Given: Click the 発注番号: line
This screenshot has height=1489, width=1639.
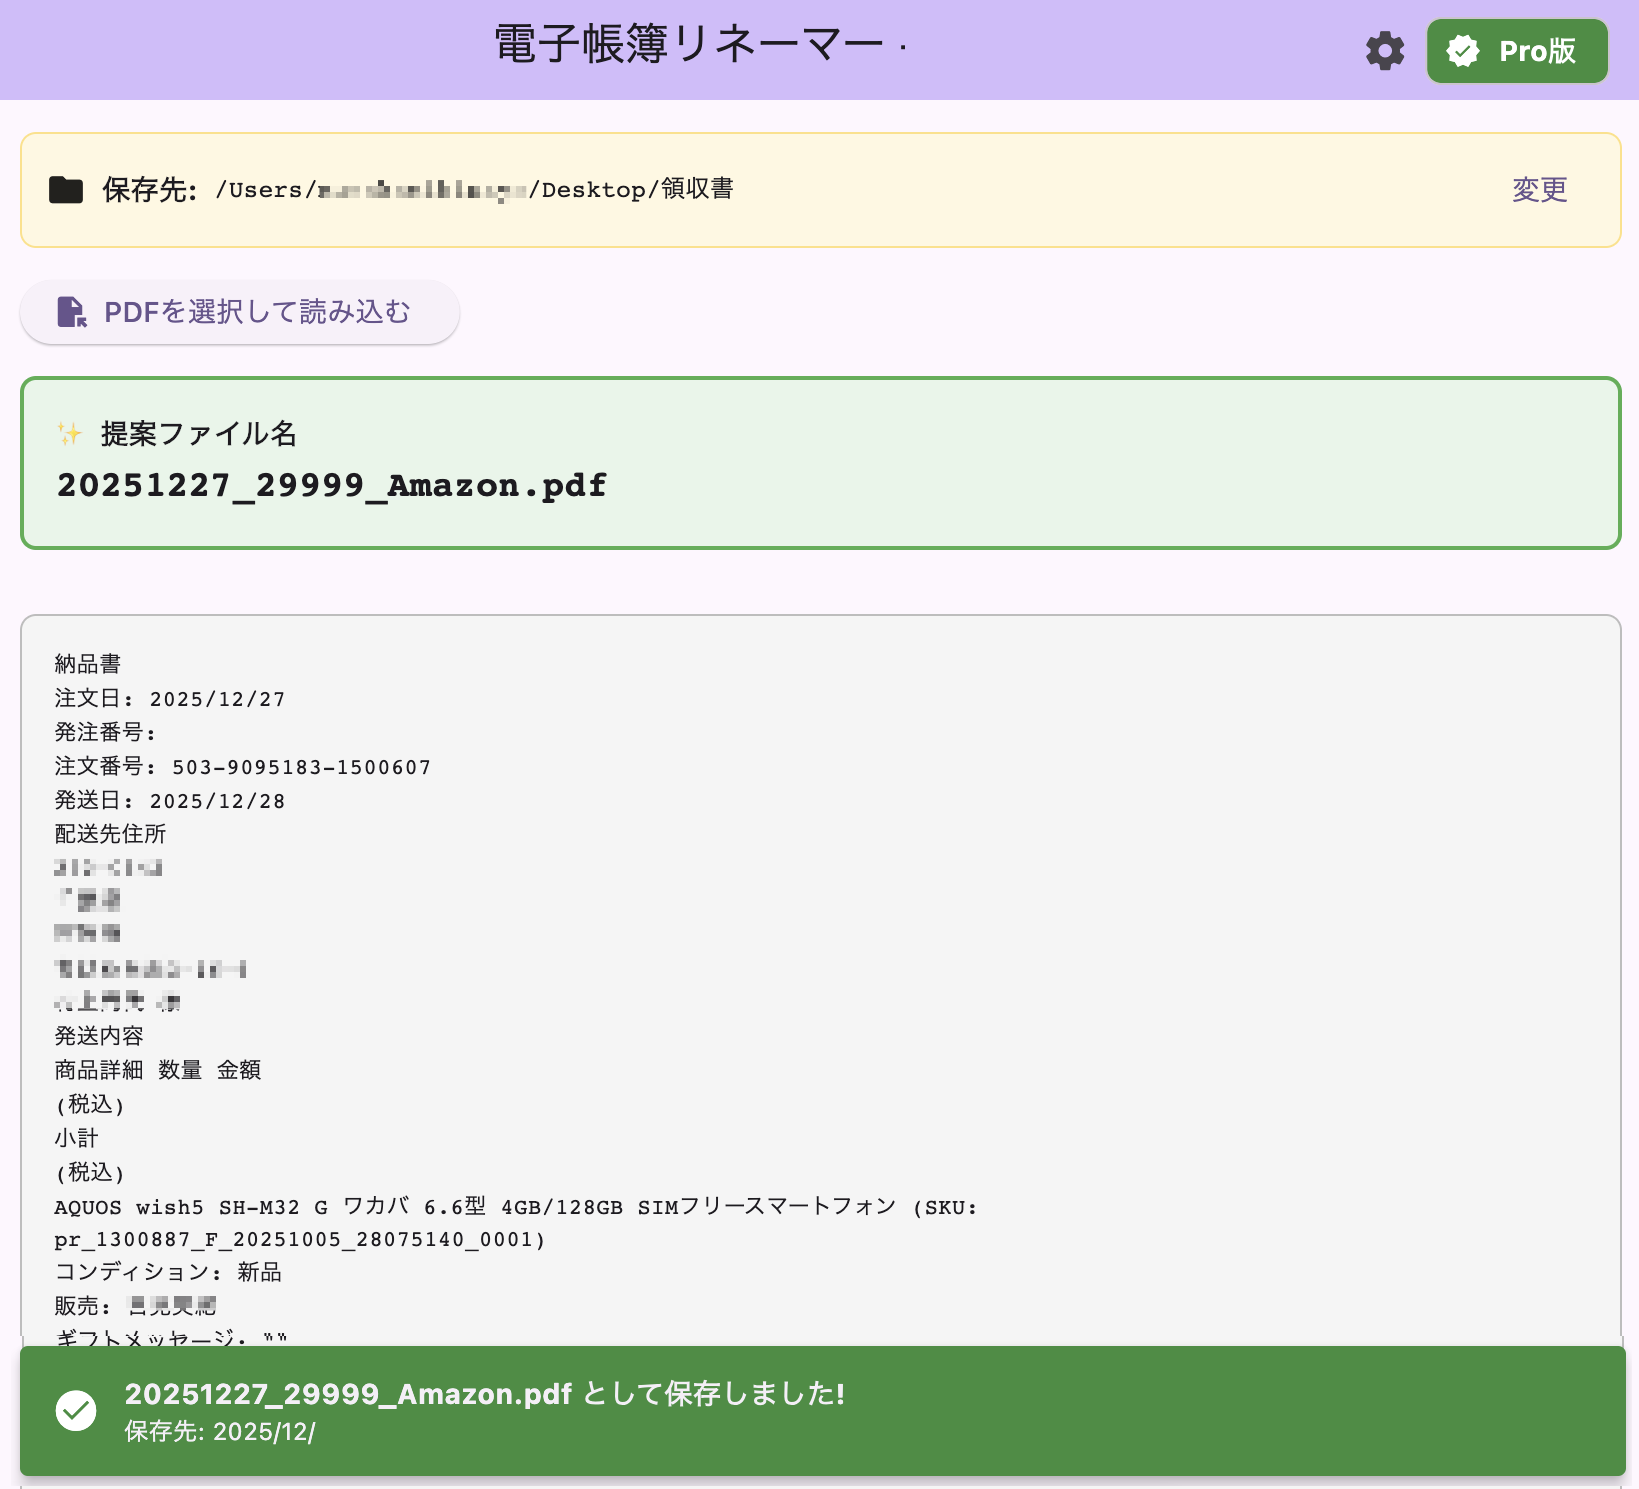Looking at the screenshot, I should click(105, 733).
